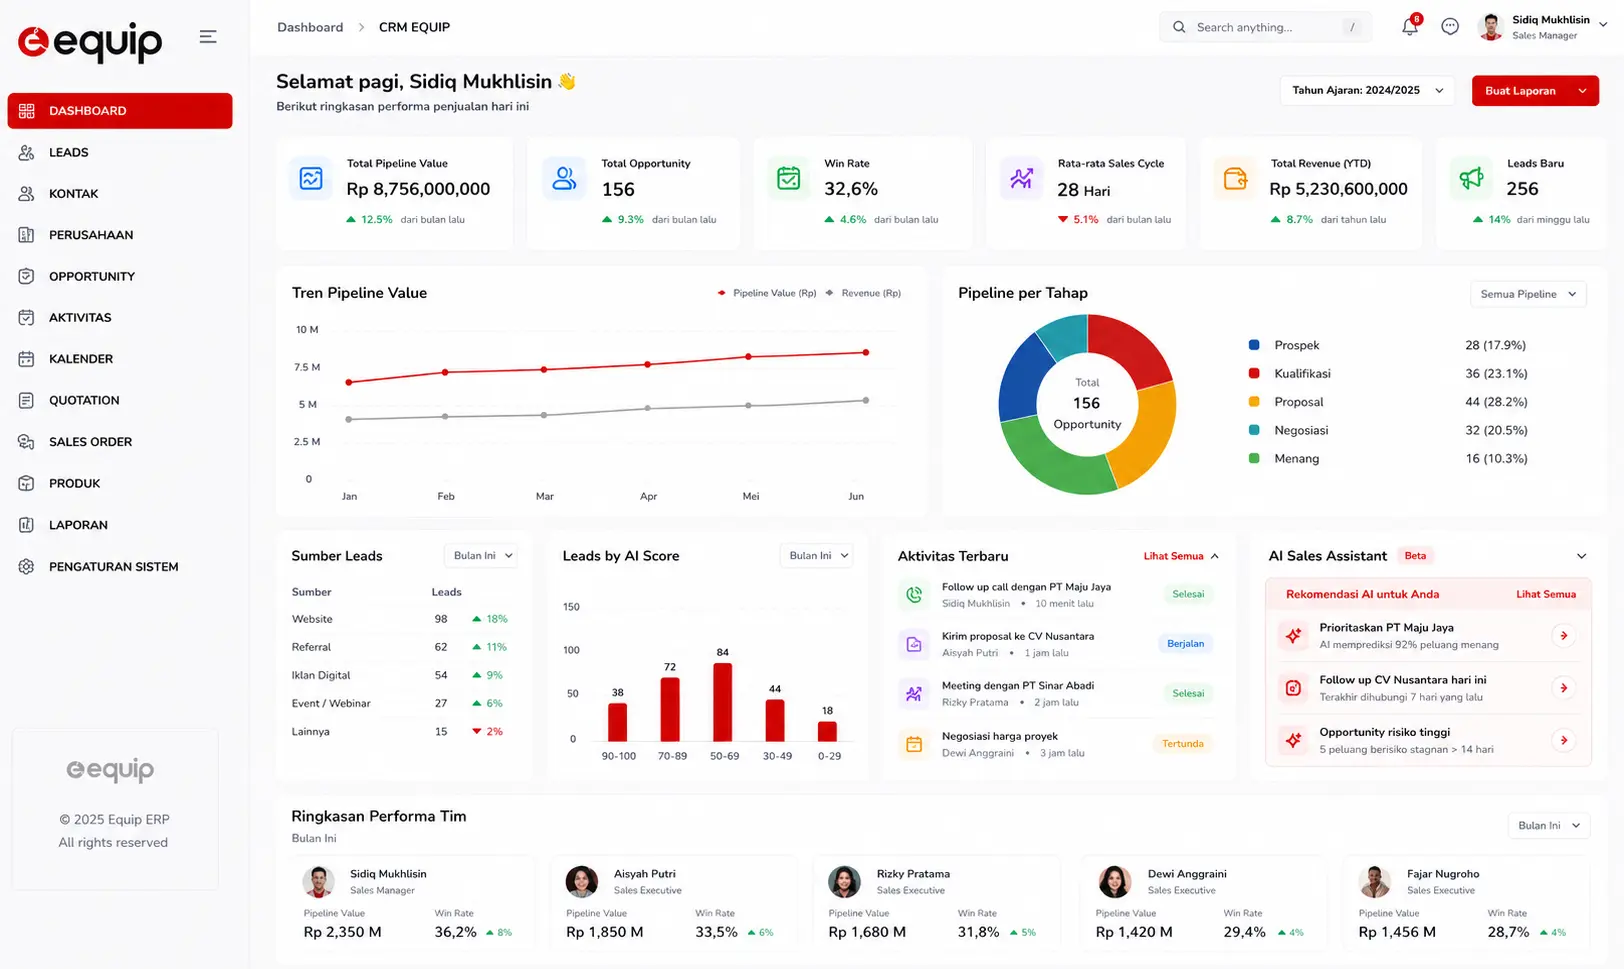Toggle Pipeline Value (Rp) legend series
This screenshot has height=969, width=1624.
[x=766, y=293]
